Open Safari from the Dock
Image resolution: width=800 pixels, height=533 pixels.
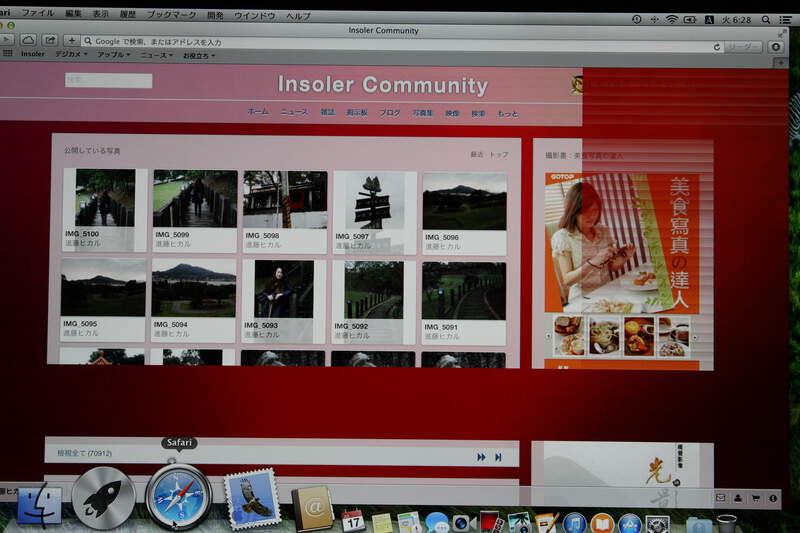tap(179, 497)
